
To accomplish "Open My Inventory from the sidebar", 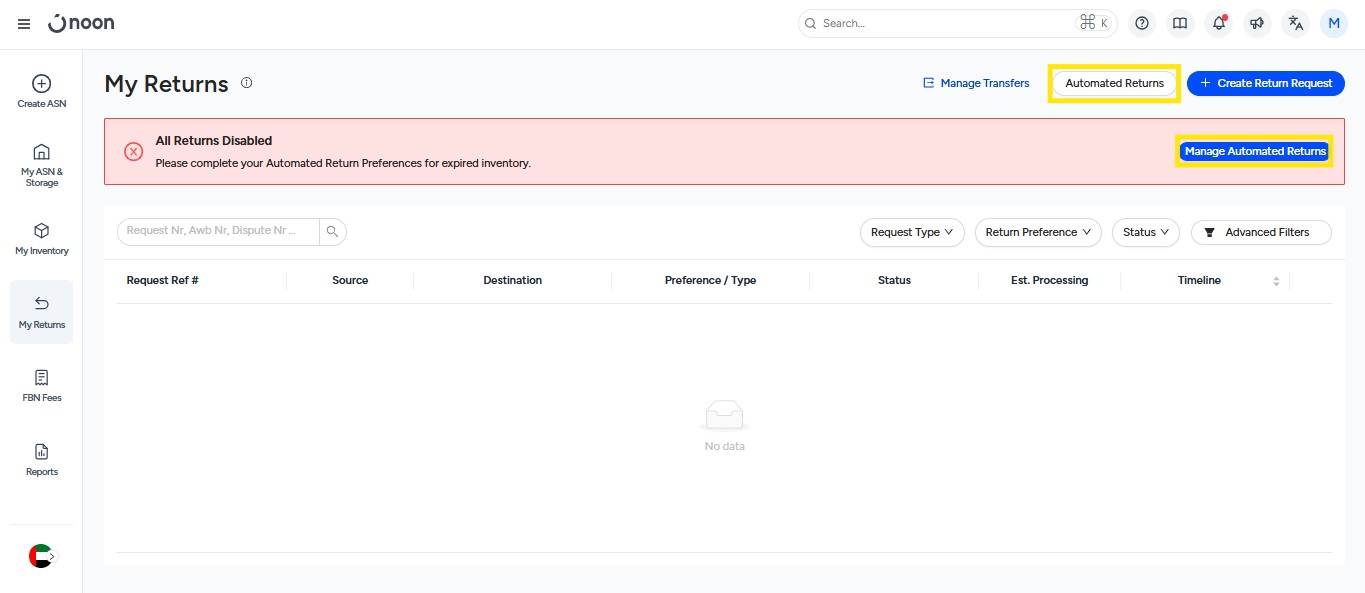I will pyautogui.click(x=41, y=239).
